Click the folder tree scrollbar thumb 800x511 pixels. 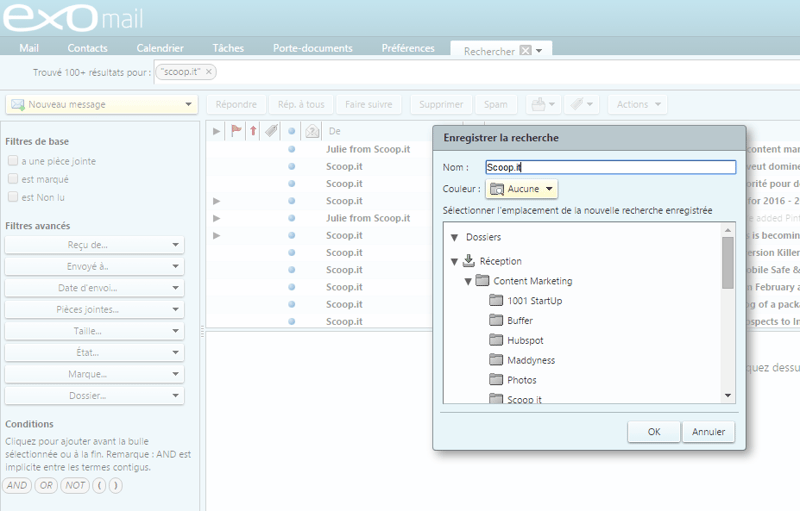(x=728, y=263)
